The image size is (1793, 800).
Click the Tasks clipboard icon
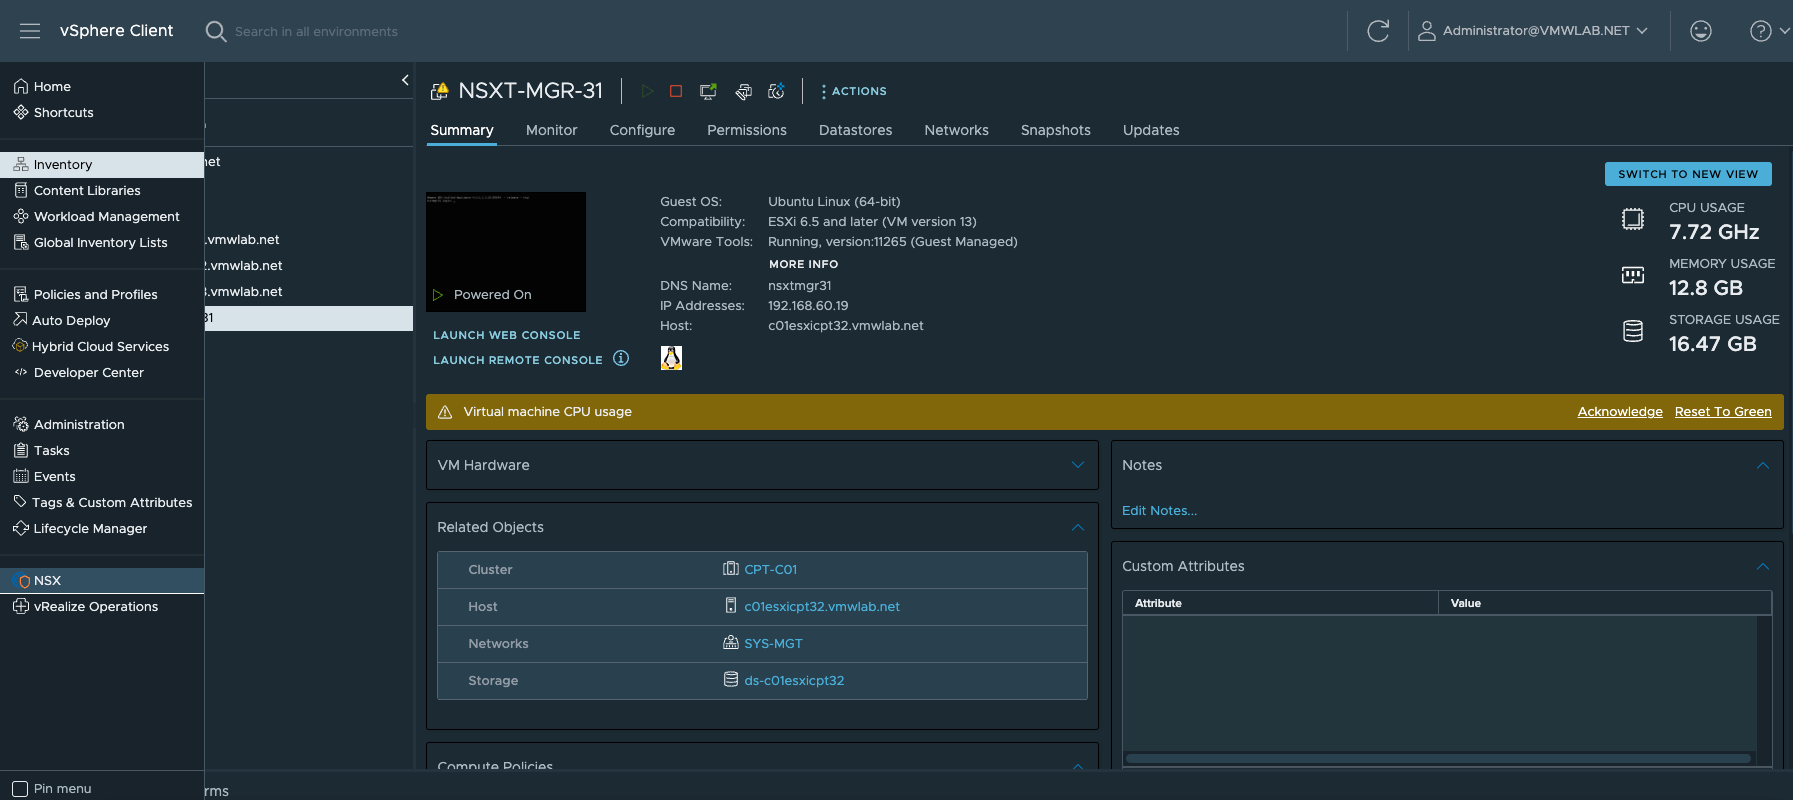click(x=20, y=450)
